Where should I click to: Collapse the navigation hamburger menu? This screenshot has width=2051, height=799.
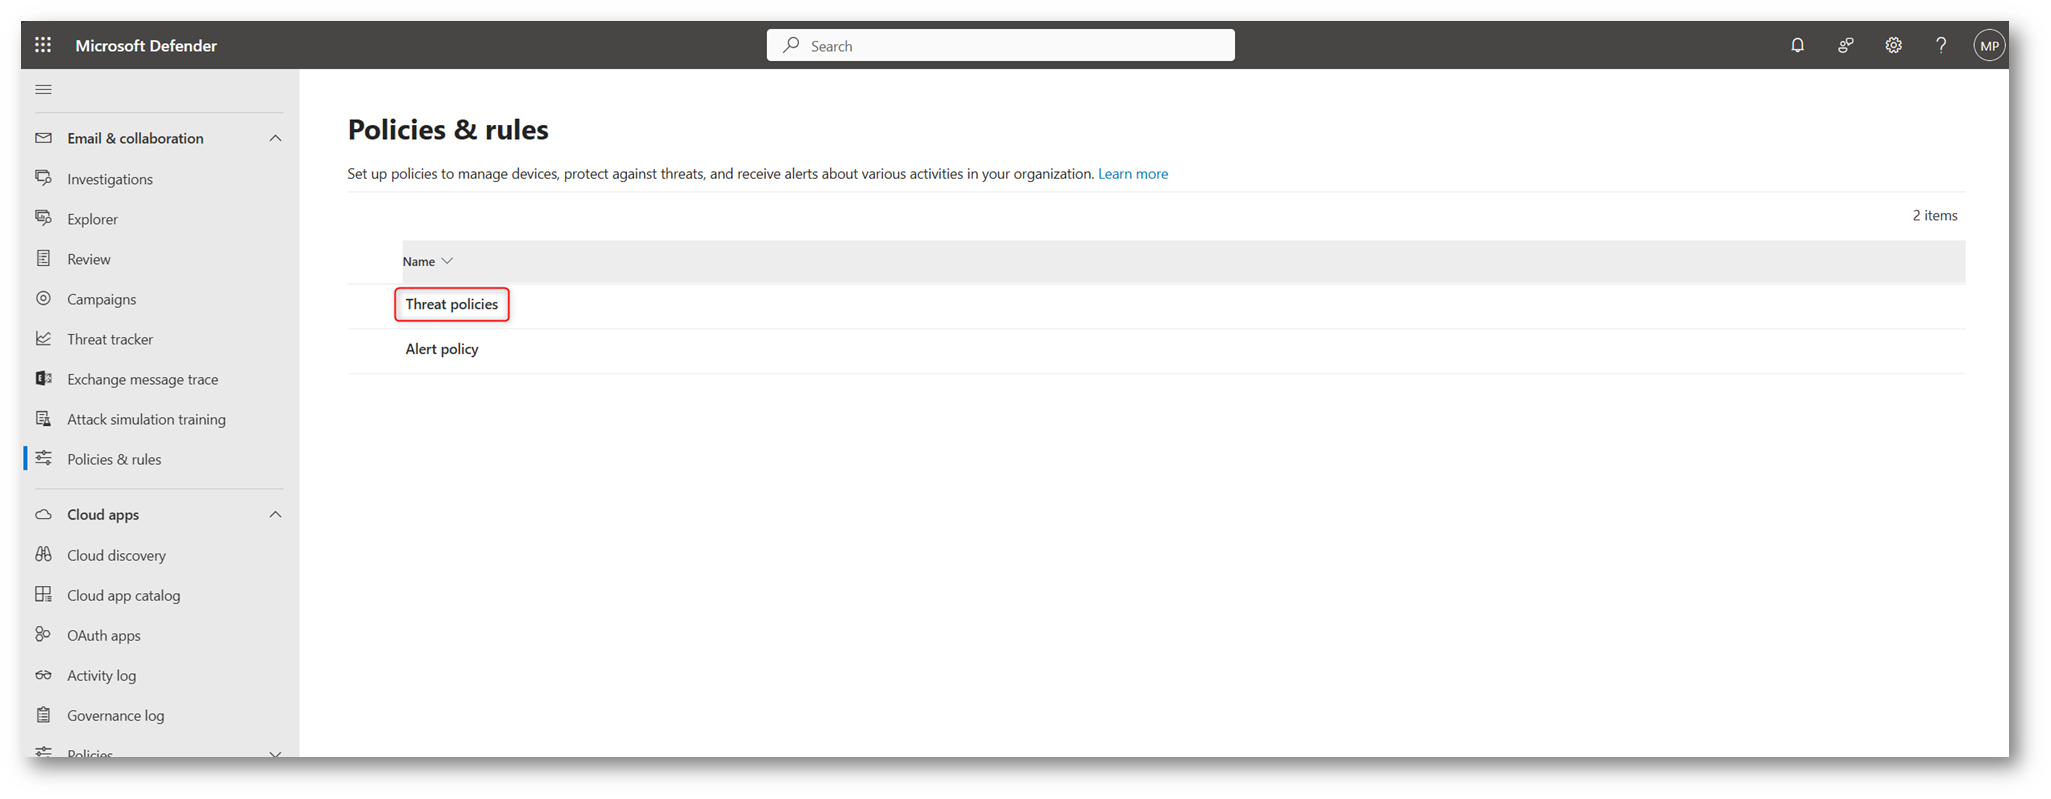(x=43, y=90)
